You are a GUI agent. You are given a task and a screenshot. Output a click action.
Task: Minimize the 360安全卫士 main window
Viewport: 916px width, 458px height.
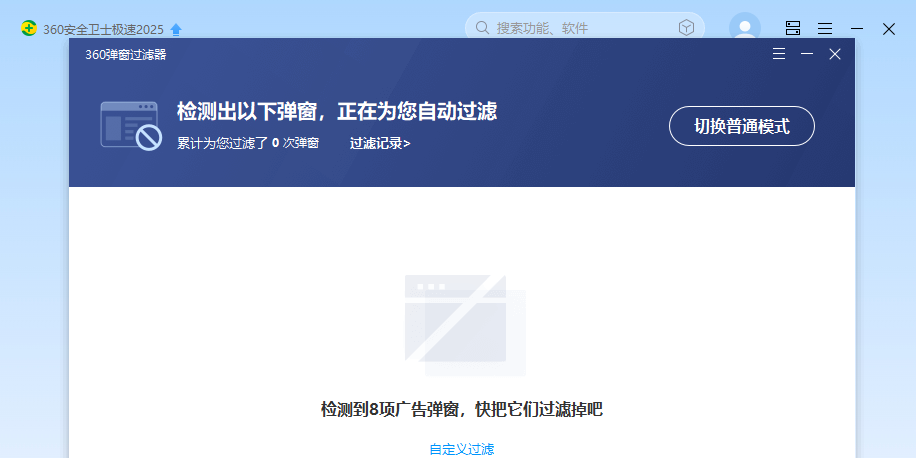coord(857,28)
